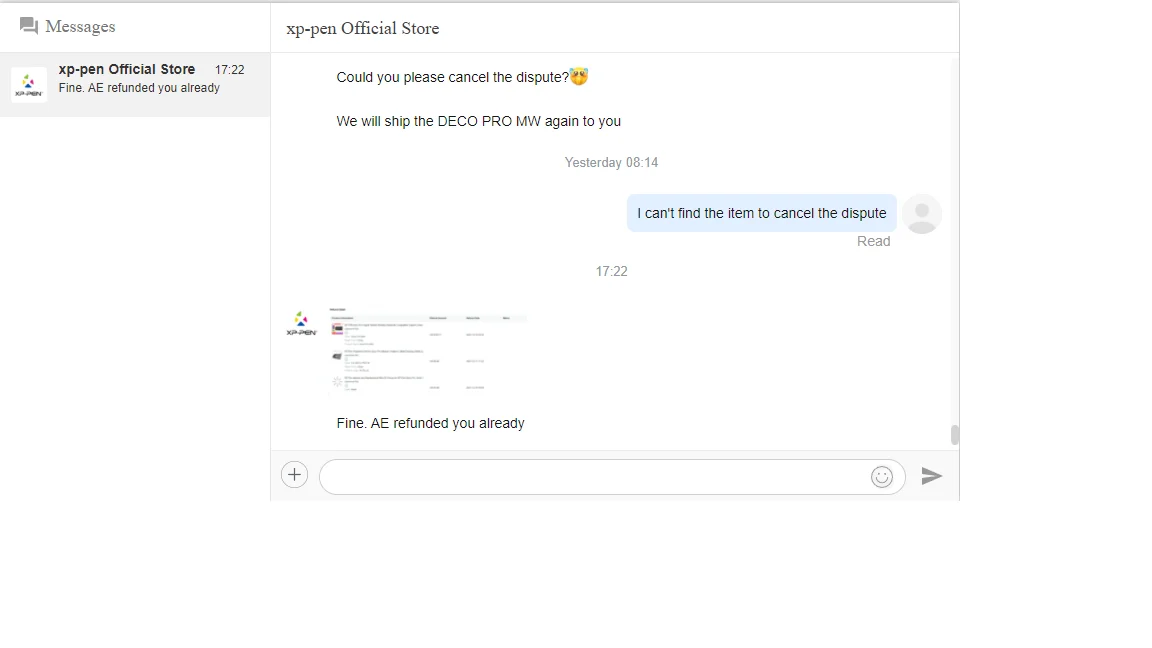Click the xp-pen Official Store chat header
Screen dimensions: 1152x648
pos(363,28)
